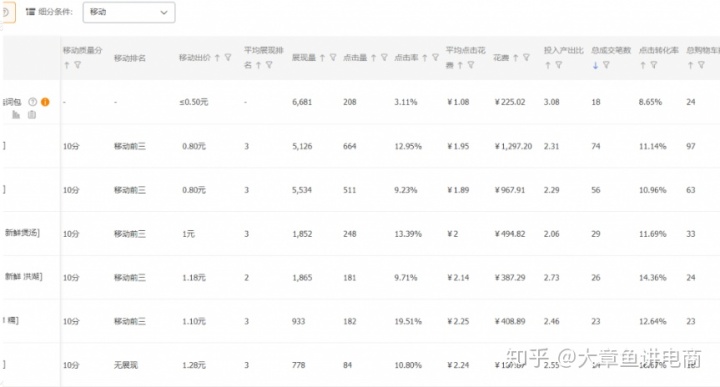Open help question mark beside 词包
Image resolution: width=720 pixels, height=387 pixels.
(33, 102)
